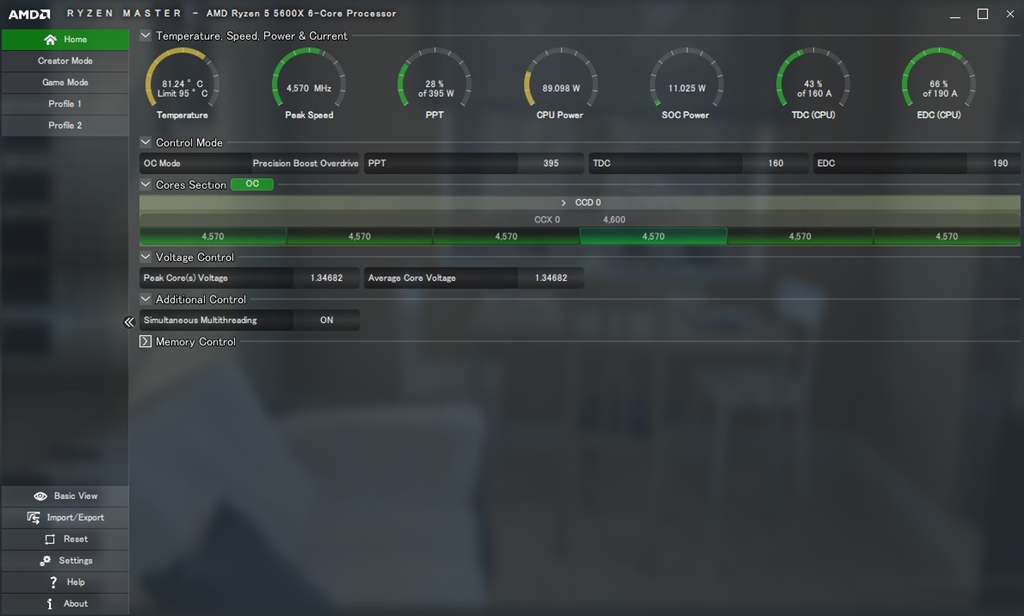Click the Home house icon
This screenshot has width=1024, height=616.
click(x=50, y=40)
